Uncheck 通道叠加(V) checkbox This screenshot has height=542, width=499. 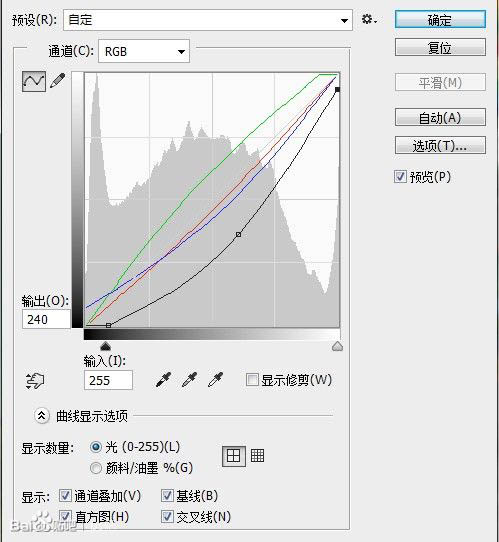[65, 496]
